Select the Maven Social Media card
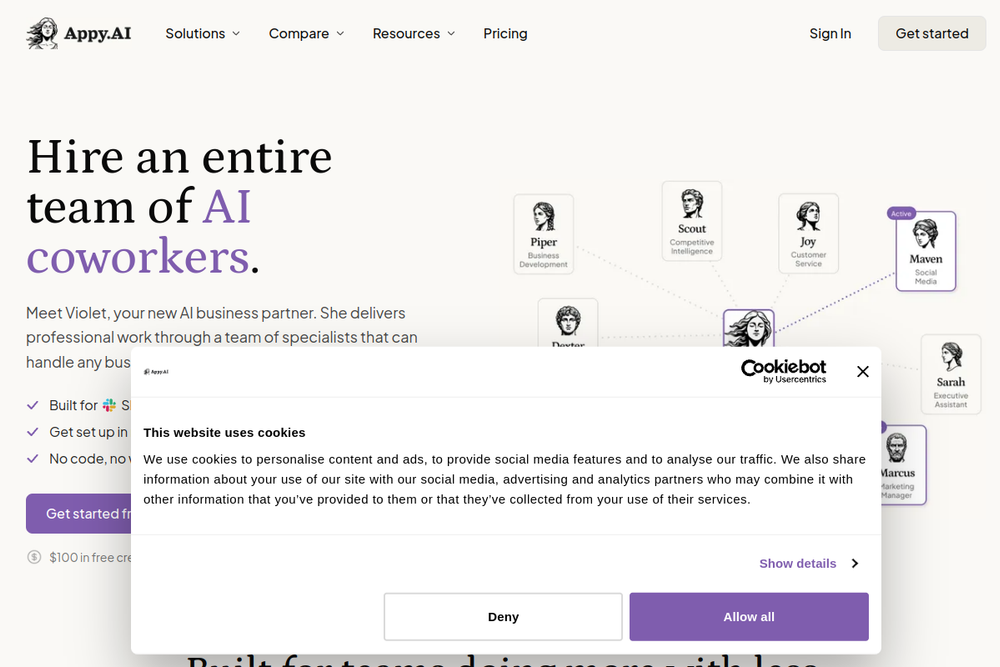 coord(925,251)
